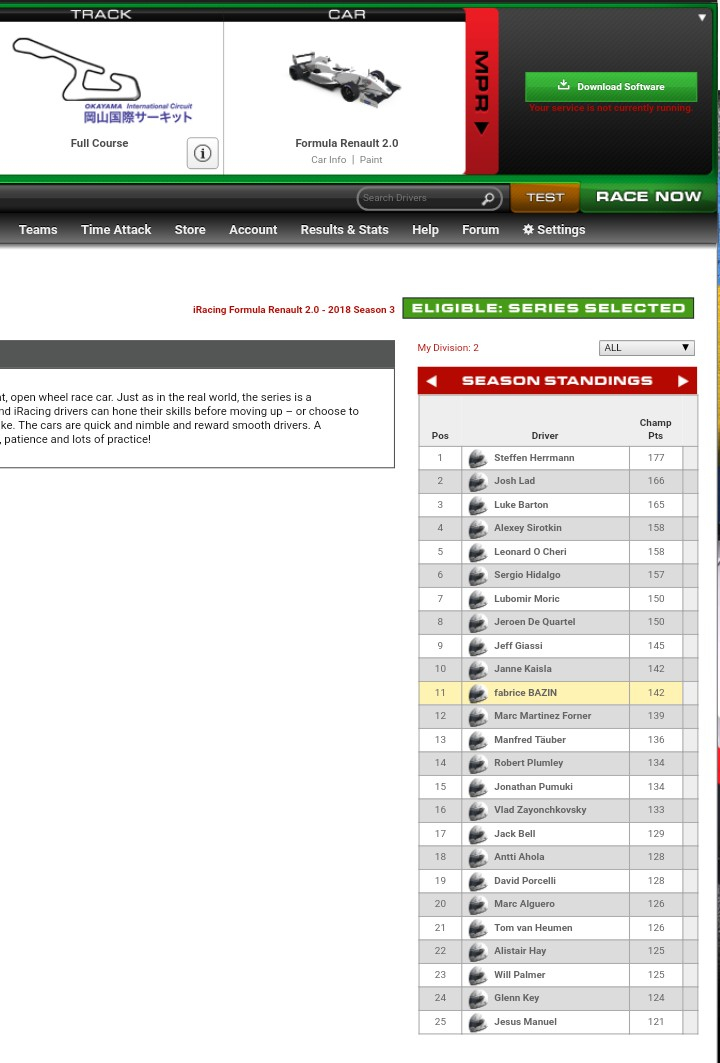Click Josh Lad's helmet icon

[x=478, y=481]
